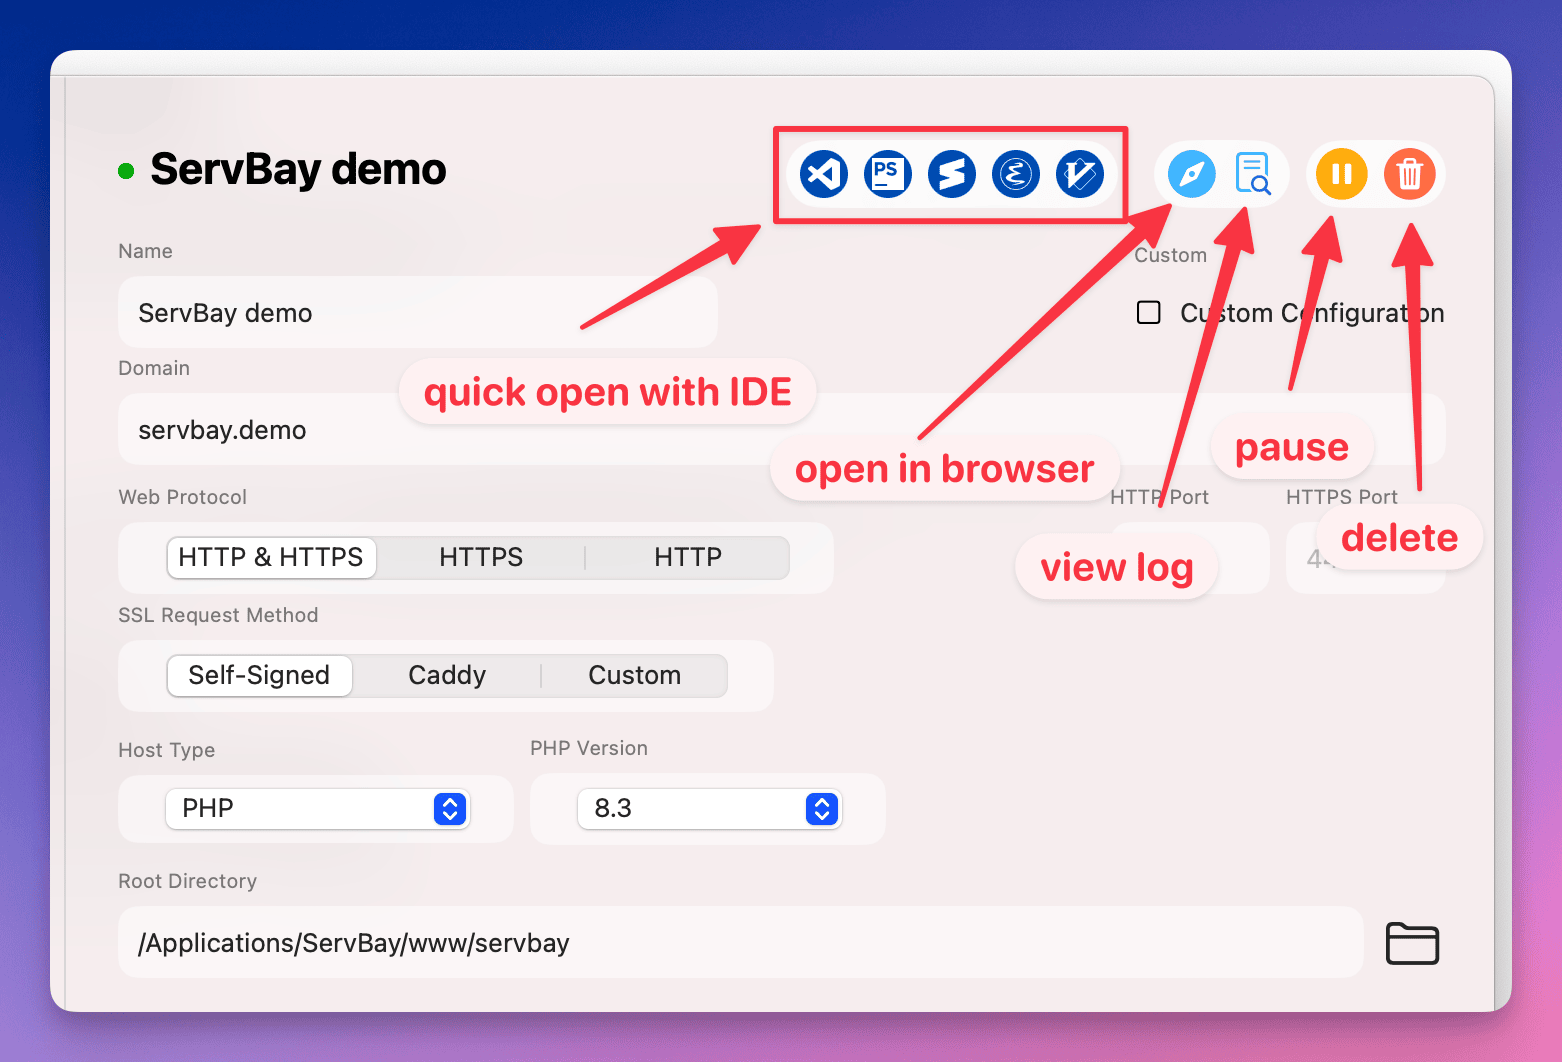Select HTTP & HTTPS web protocol
Viewport: 1562px width, 1062px height.
271,557
